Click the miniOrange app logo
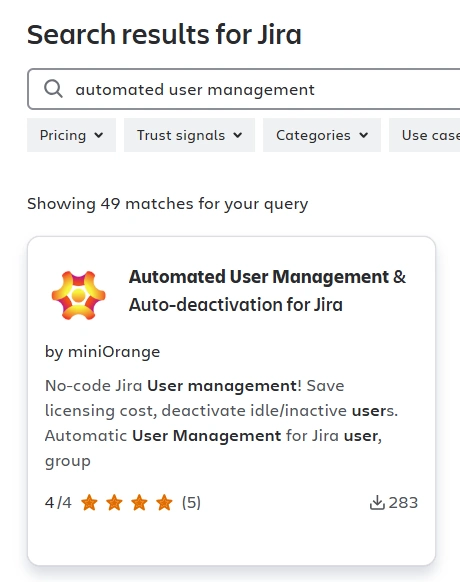460x582 pixels. pyautogui.click(x=78, y=295)
